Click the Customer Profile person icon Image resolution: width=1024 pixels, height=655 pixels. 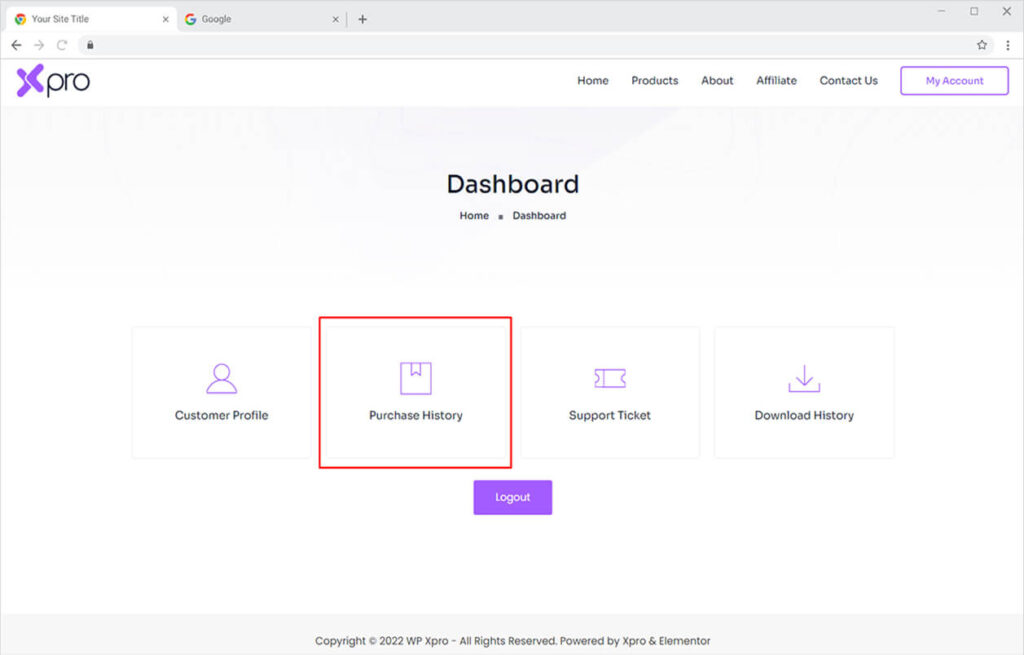(221, 378)
